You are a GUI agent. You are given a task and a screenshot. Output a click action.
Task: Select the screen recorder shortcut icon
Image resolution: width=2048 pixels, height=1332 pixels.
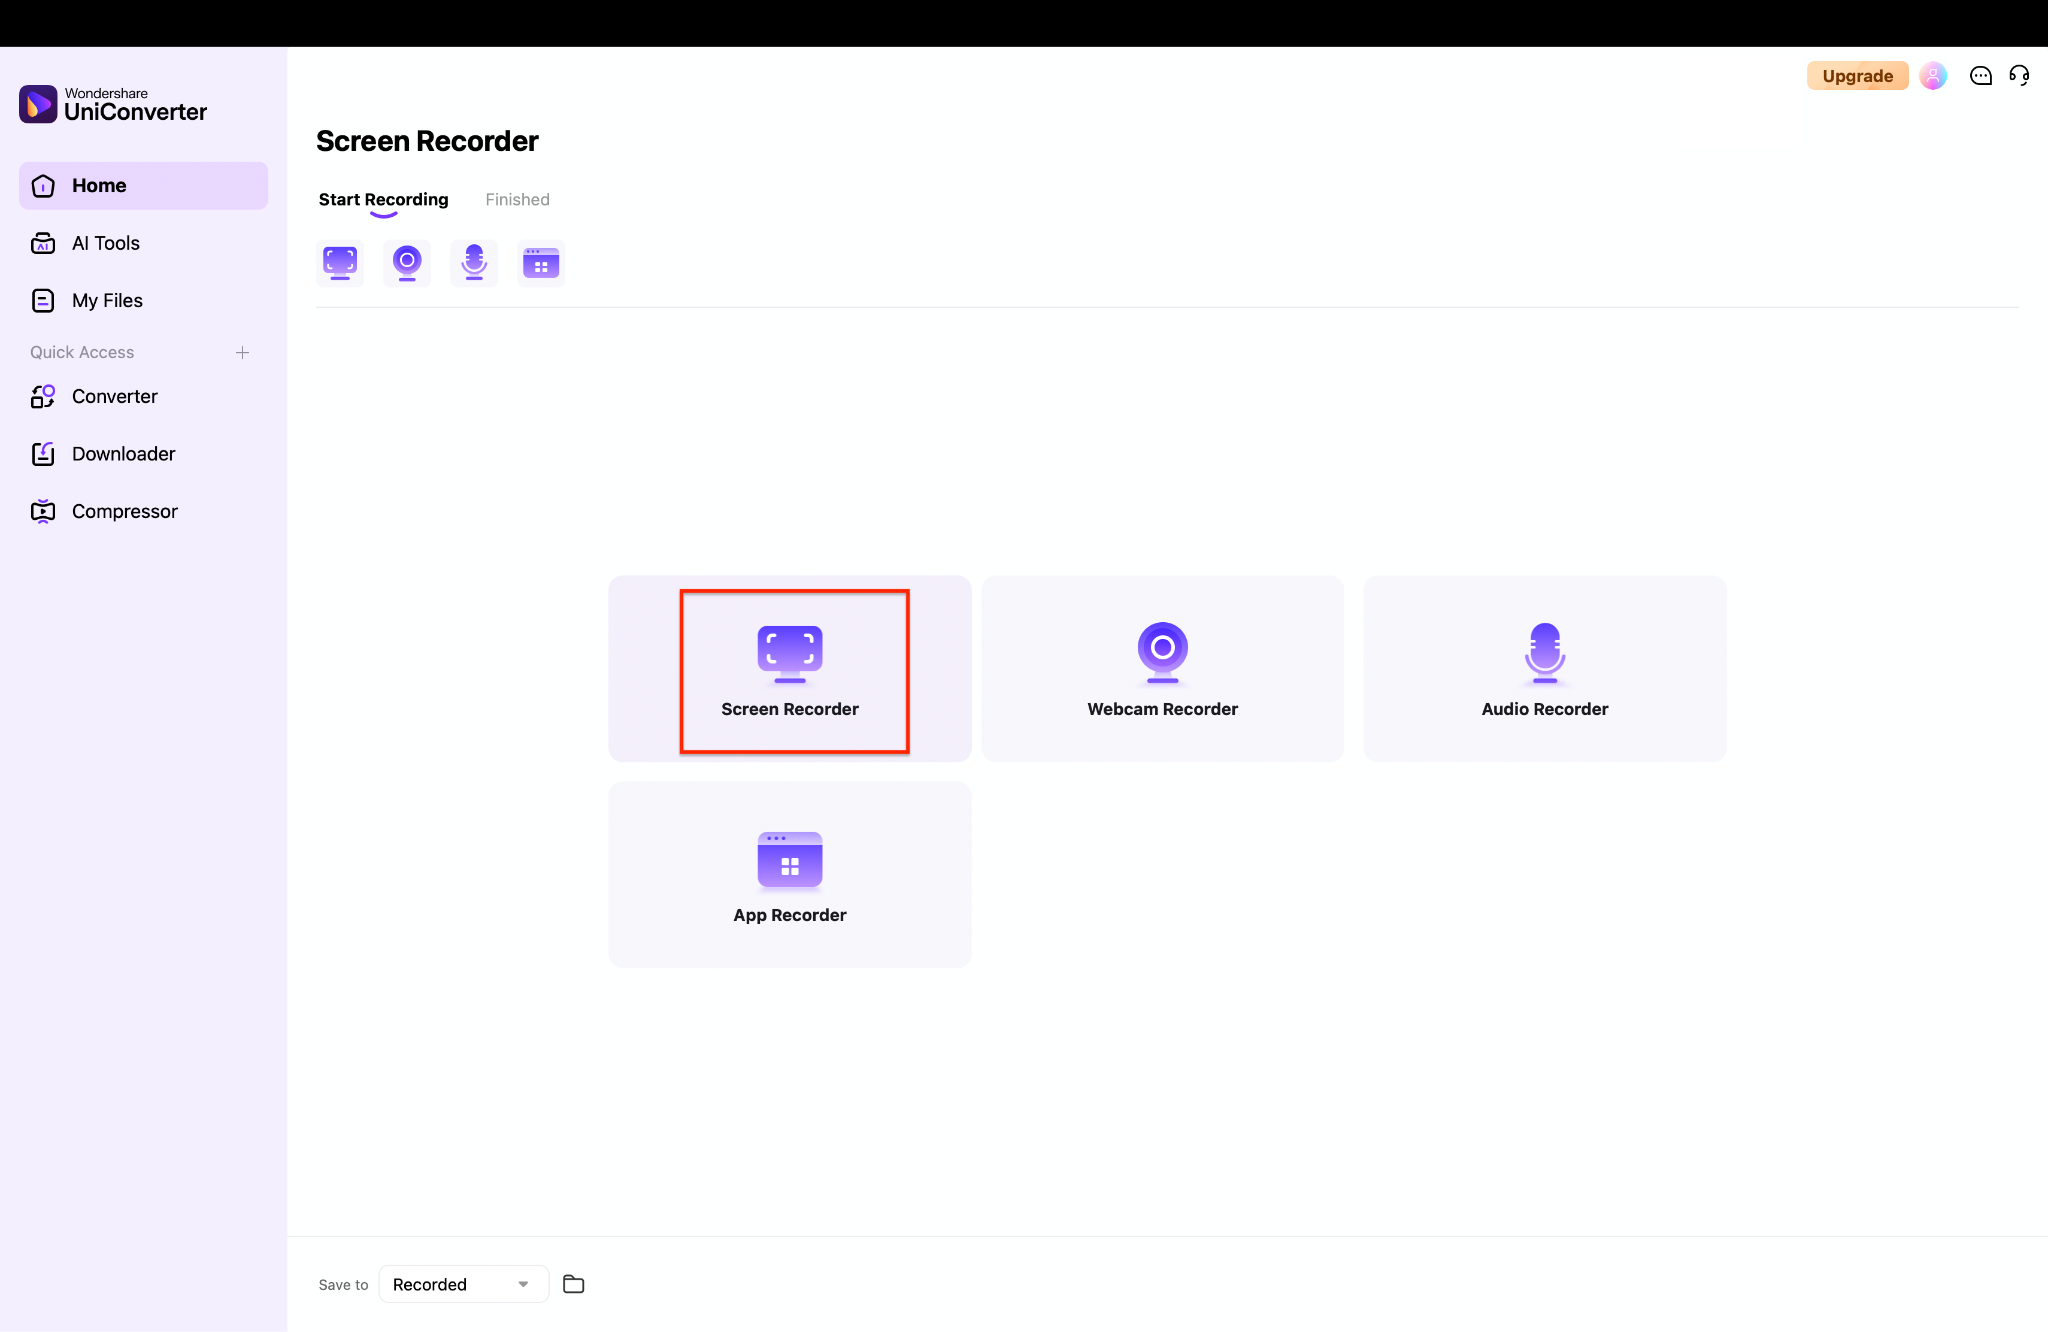(340, 262)
